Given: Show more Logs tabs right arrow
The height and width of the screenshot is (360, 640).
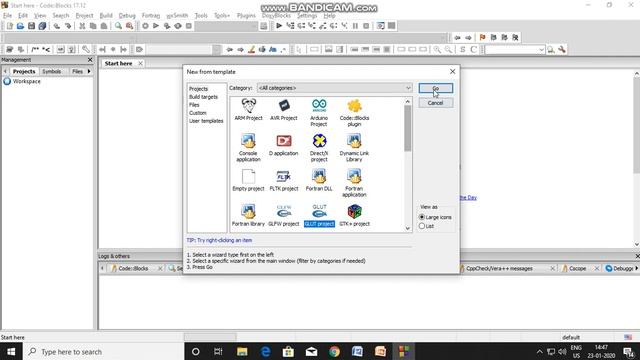Looking at the screenshot, I should tap(636, 268).
